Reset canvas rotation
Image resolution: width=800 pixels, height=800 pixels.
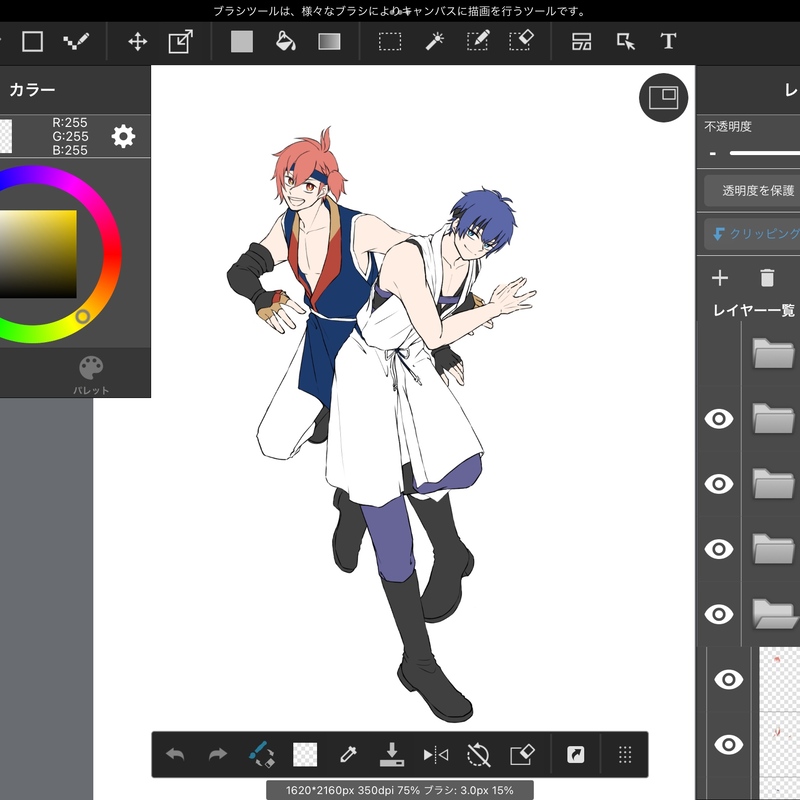[x=479, y=754]
